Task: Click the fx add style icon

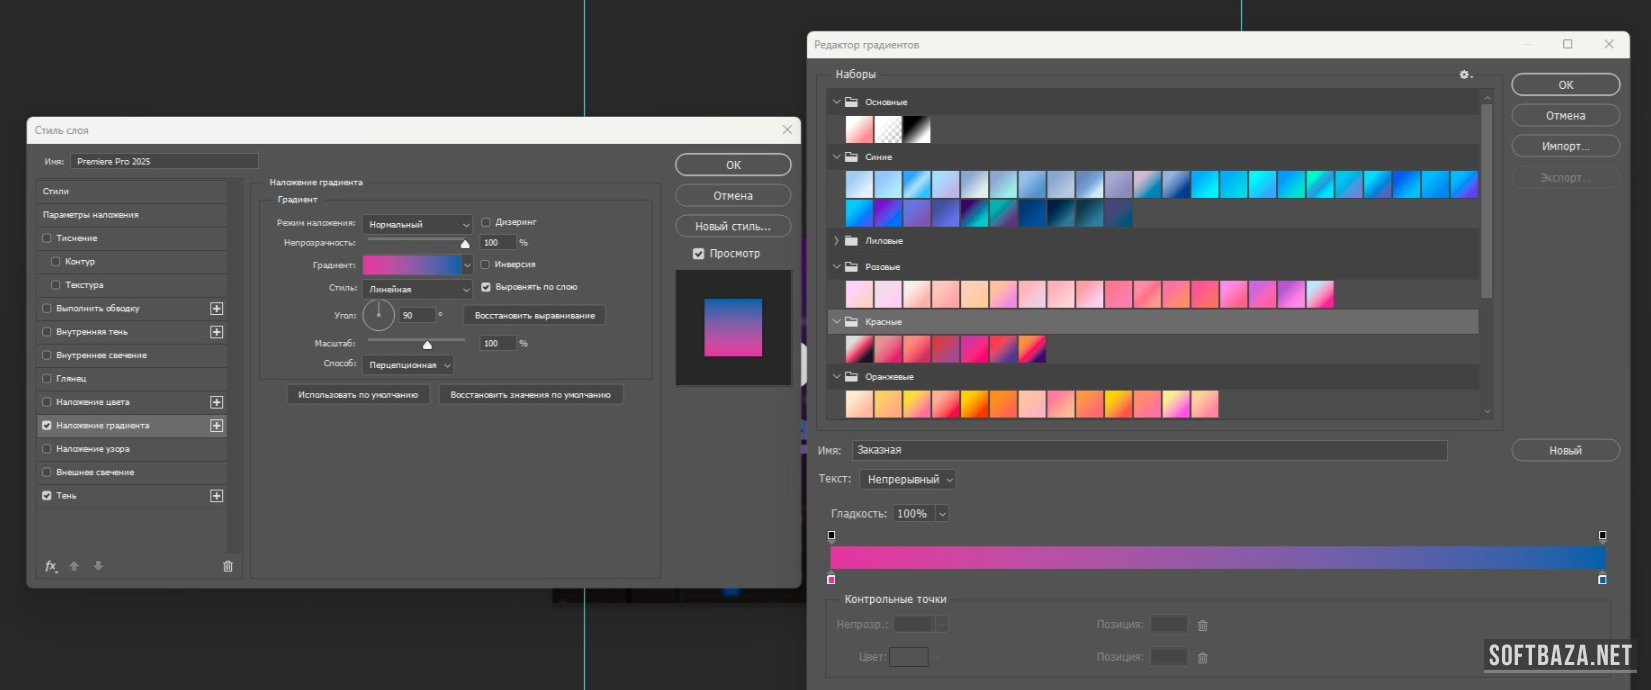Action: pyautogui.click(x=51, y=566)
